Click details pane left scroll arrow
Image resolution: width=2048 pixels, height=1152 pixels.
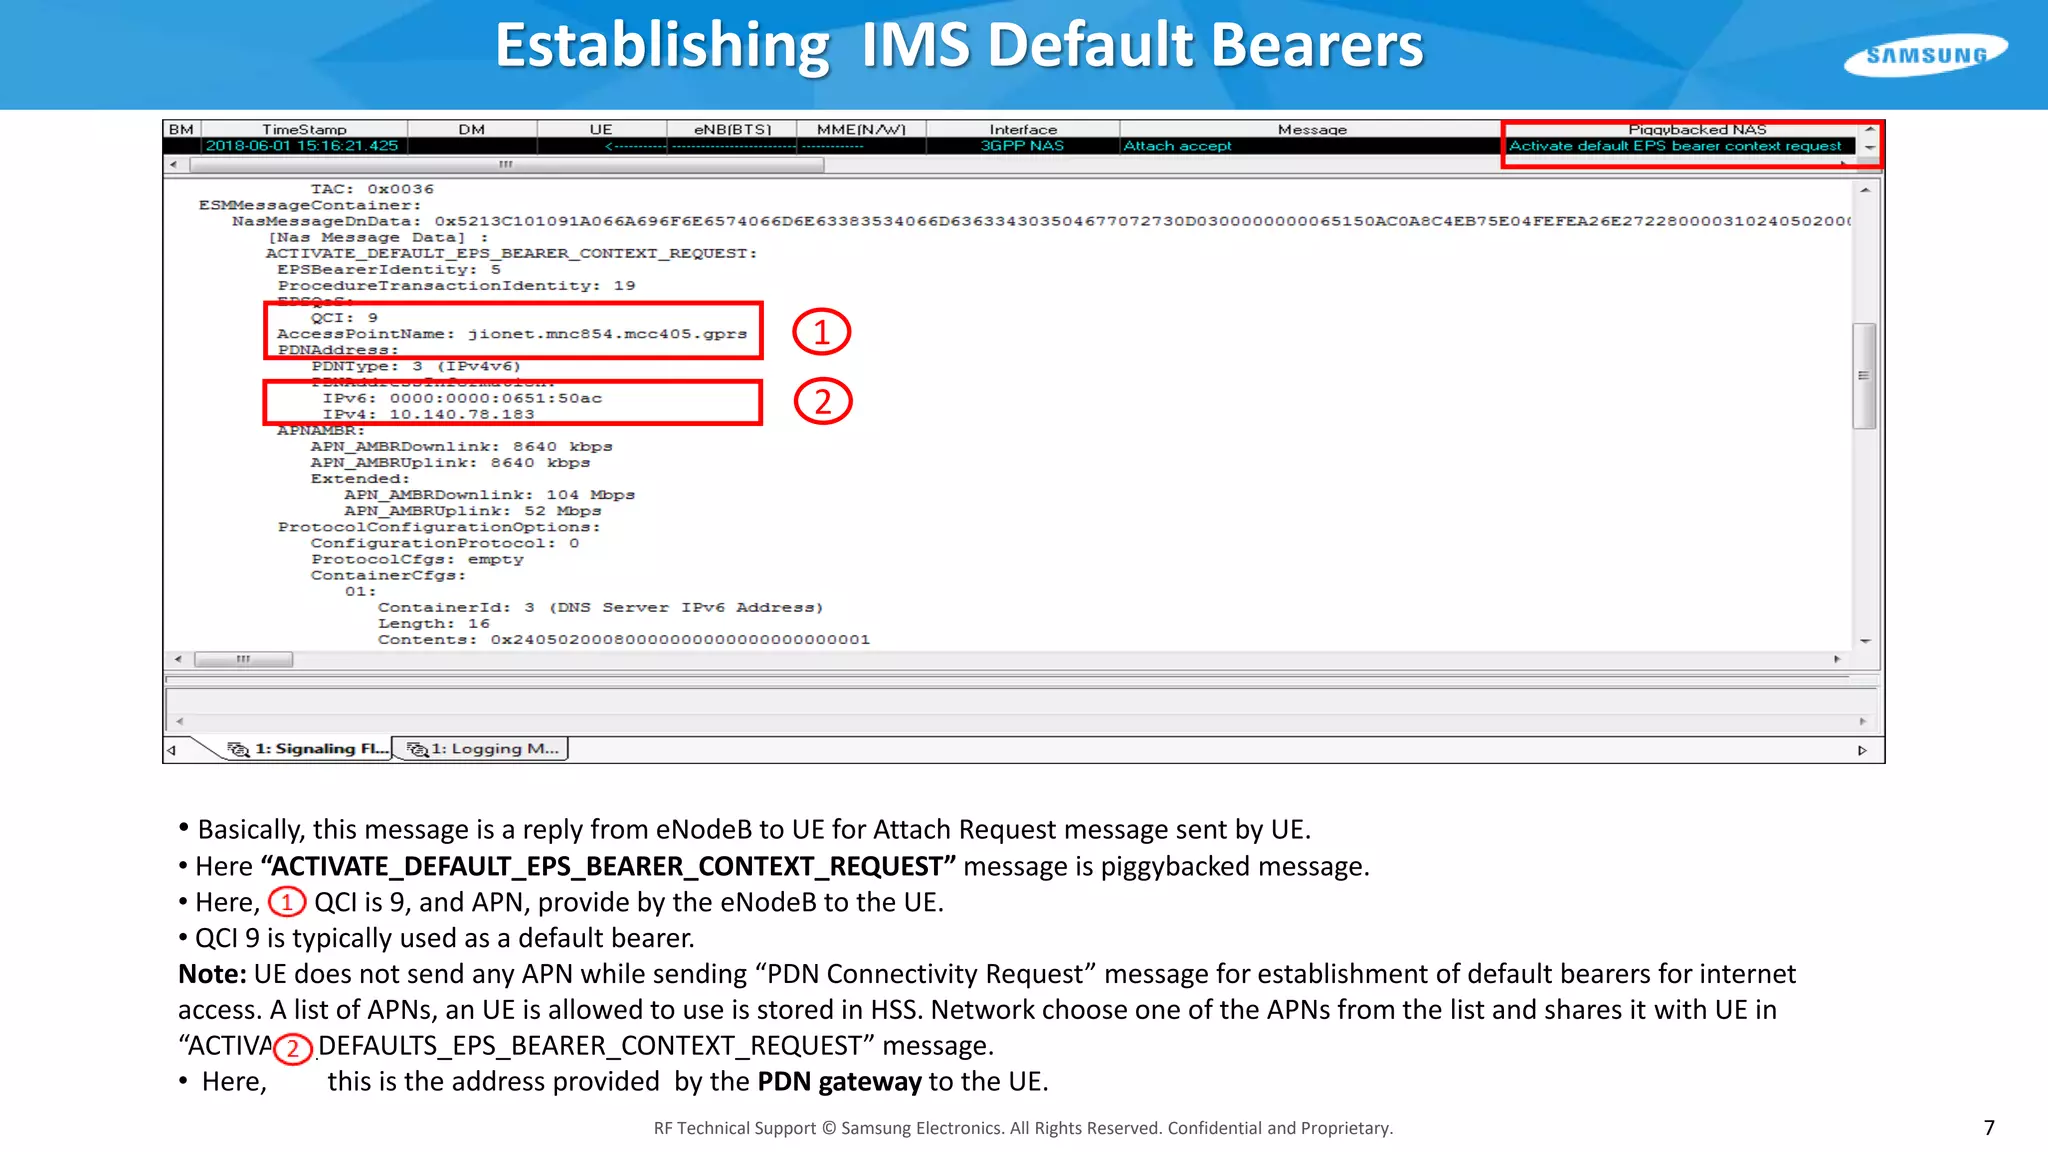click(x=178, y=659)
